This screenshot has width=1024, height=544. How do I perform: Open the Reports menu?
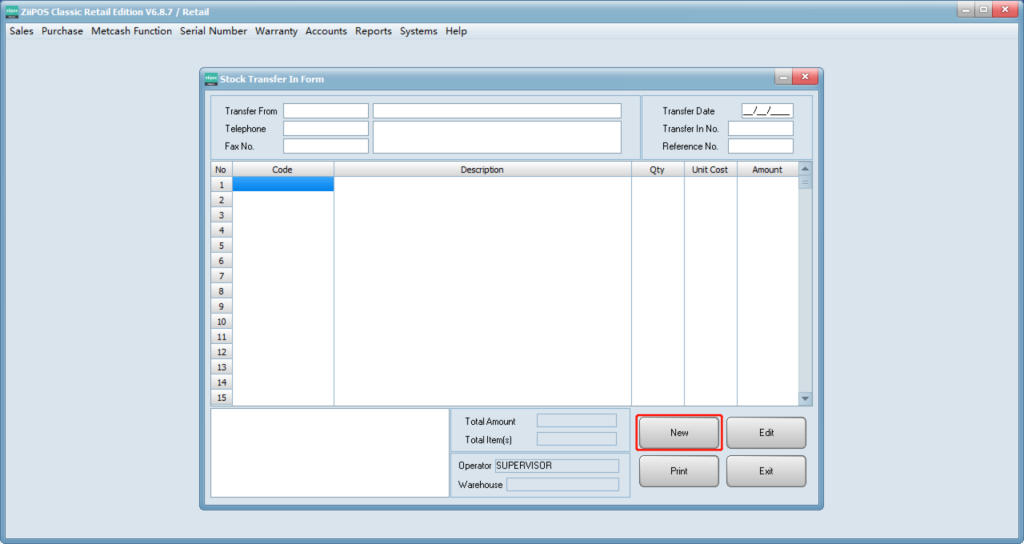pos(373,31)
